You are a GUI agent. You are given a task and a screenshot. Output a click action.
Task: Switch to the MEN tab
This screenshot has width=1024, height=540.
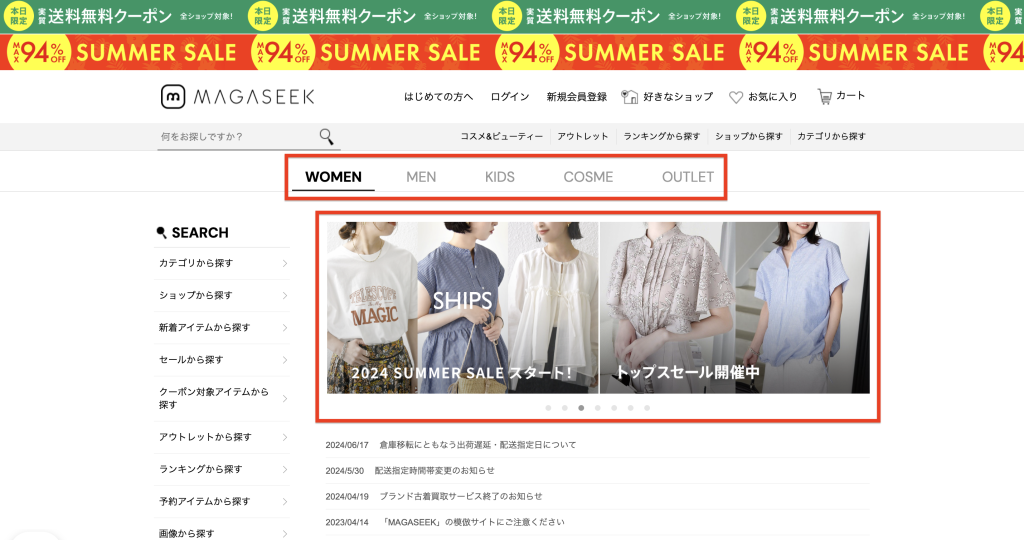pyautogui.click(x=421, y=177)
